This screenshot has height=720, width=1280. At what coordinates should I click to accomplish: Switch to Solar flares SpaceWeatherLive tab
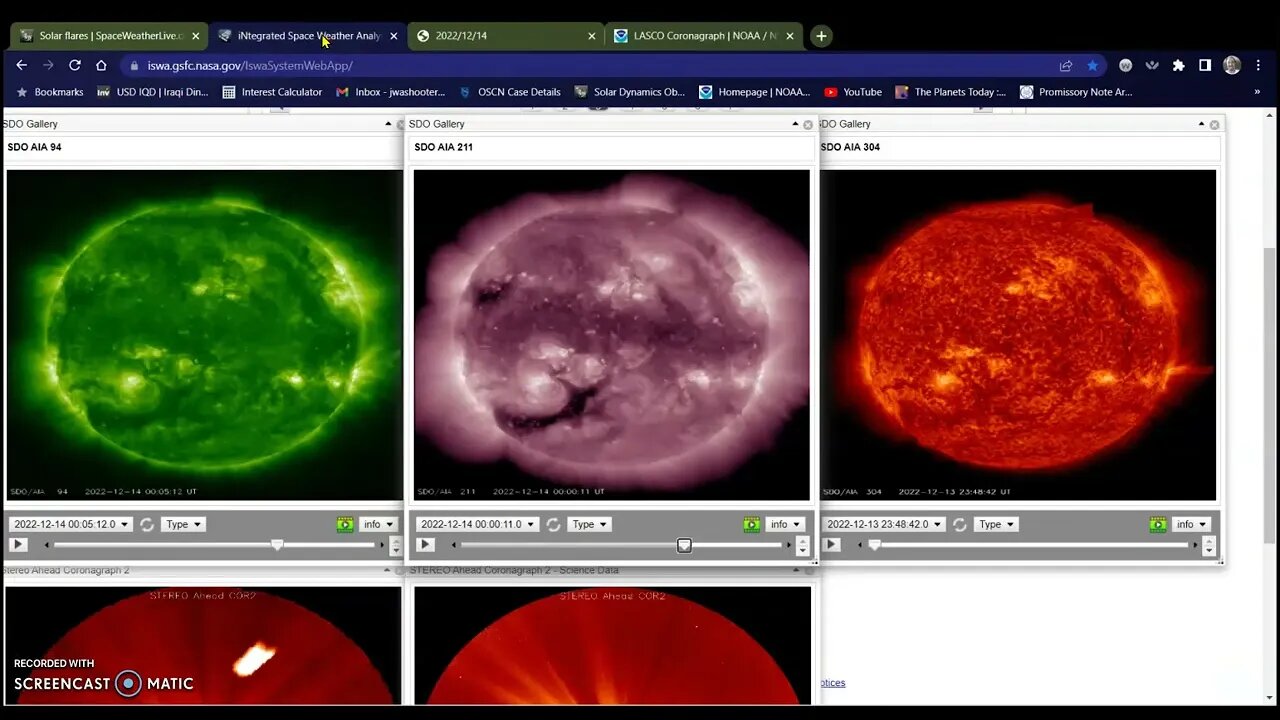pos(109,36)
